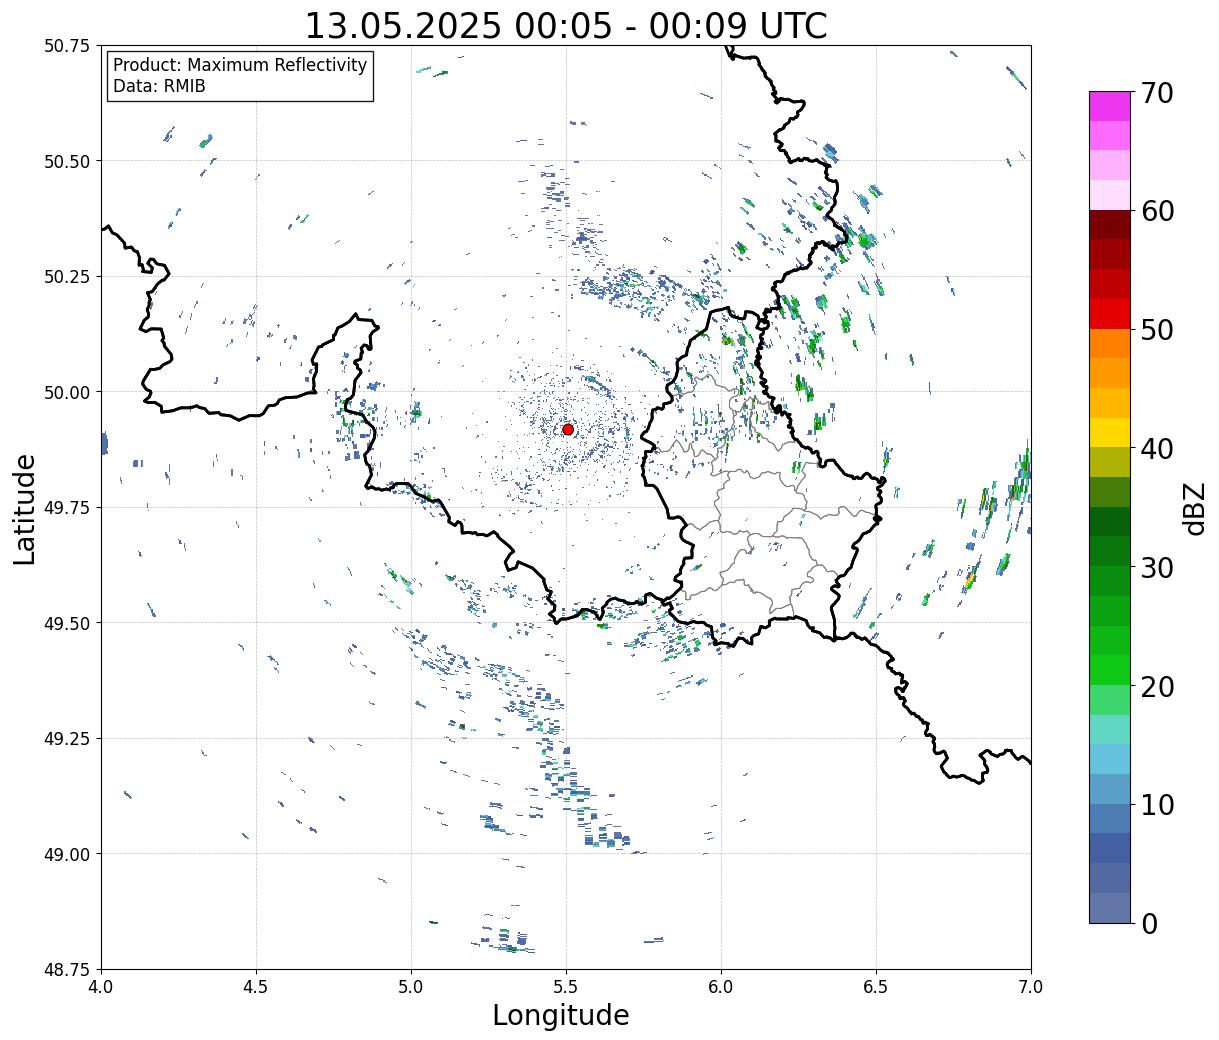1219x1040 pixels.
Task: Click the 'Data: RMIB' label
Action: [159, 86]
